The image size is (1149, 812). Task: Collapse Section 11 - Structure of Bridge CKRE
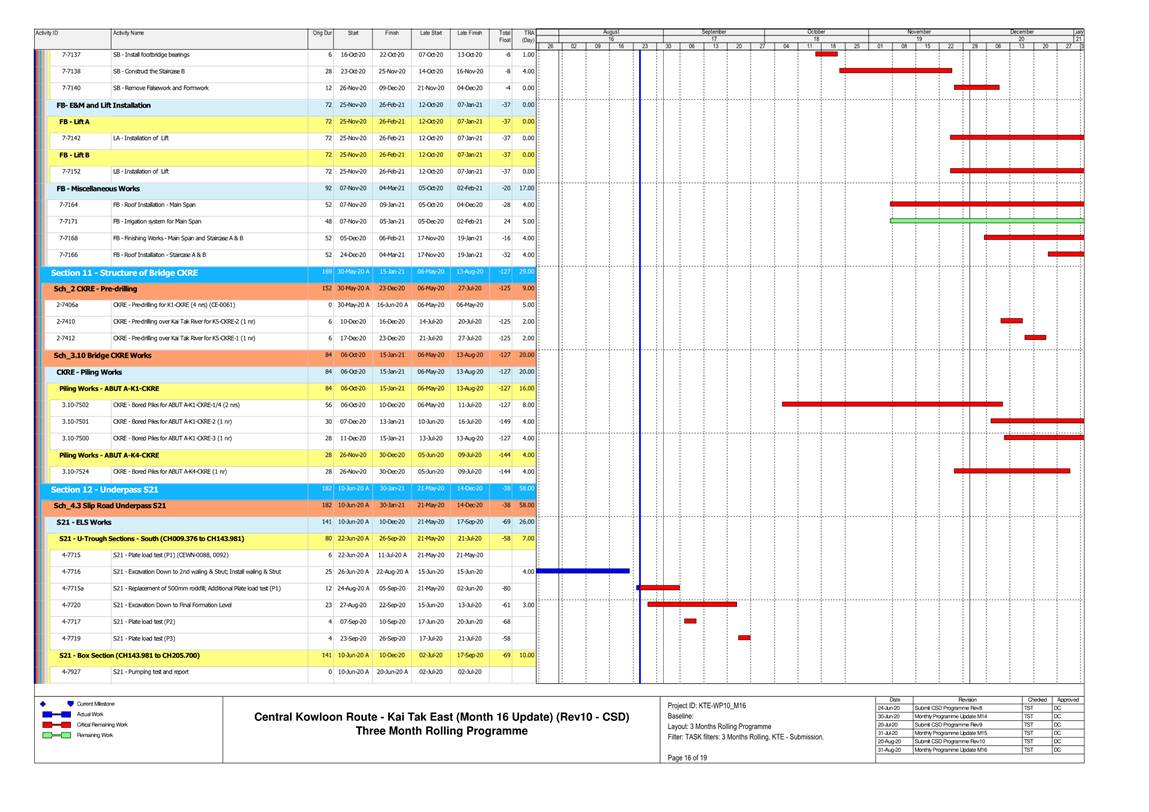(125, 272)
